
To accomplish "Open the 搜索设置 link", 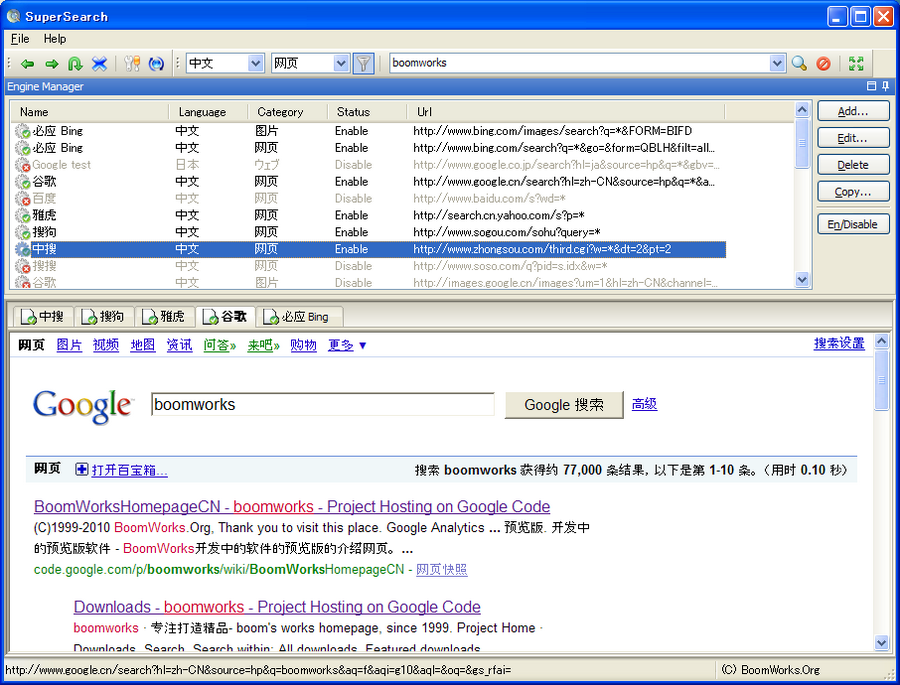I will coord(839,343).
